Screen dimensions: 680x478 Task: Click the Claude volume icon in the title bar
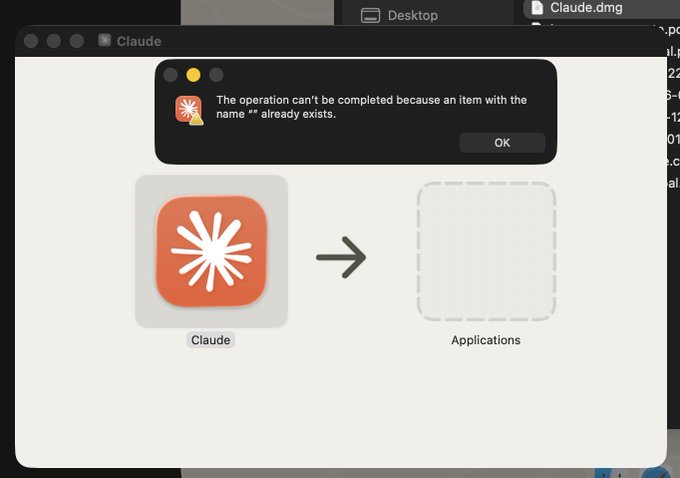[104, 40]
